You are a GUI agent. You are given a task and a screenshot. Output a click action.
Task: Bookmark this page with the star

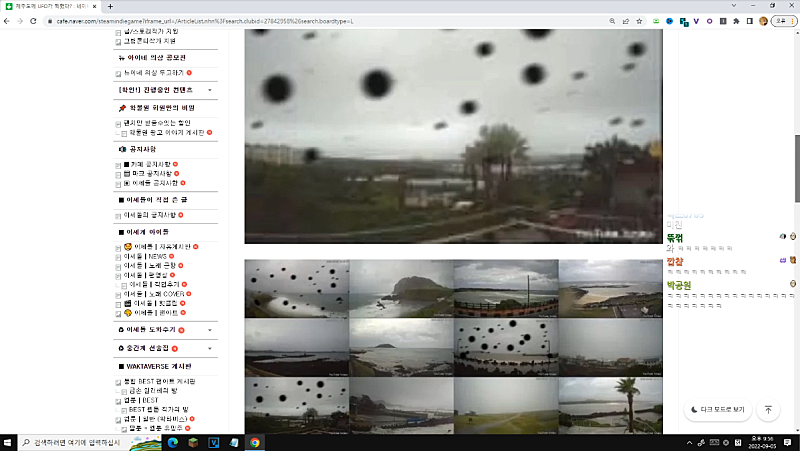[x=639, y=21]
